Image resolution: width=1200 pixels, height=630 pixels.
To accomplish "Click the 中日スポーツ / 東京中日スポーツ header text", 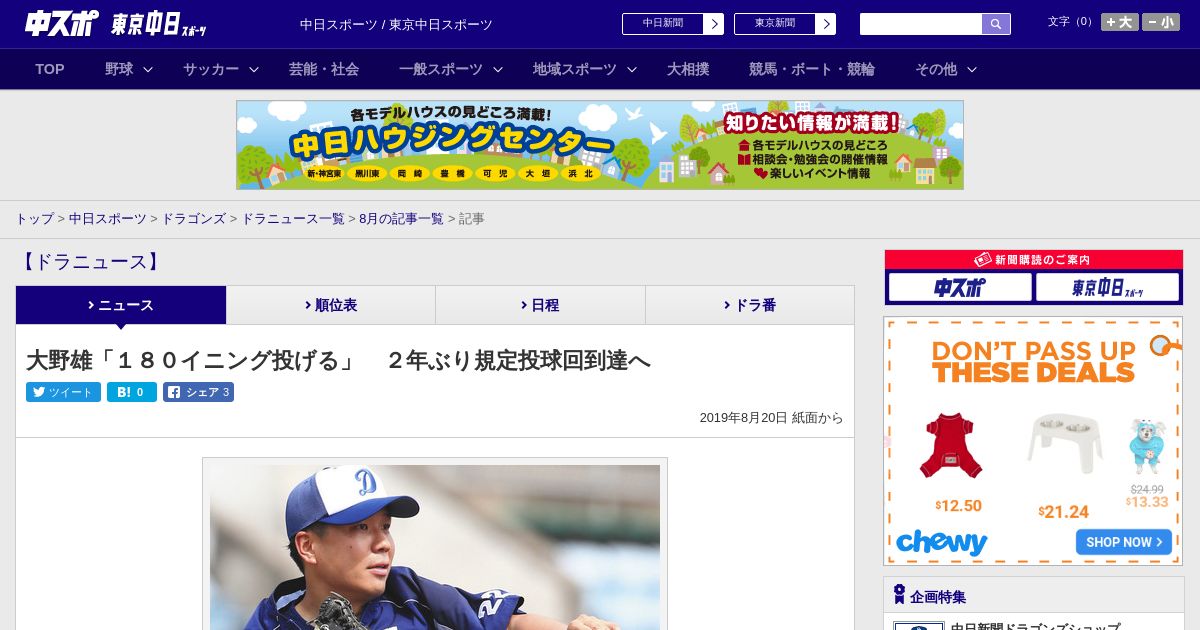I will [x=396, y=24].
